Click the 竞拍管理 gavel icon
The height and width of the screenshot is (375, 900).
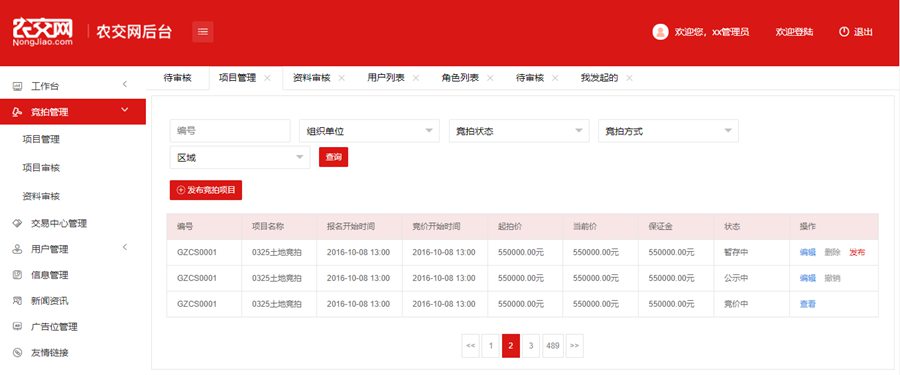click(17, 112)
